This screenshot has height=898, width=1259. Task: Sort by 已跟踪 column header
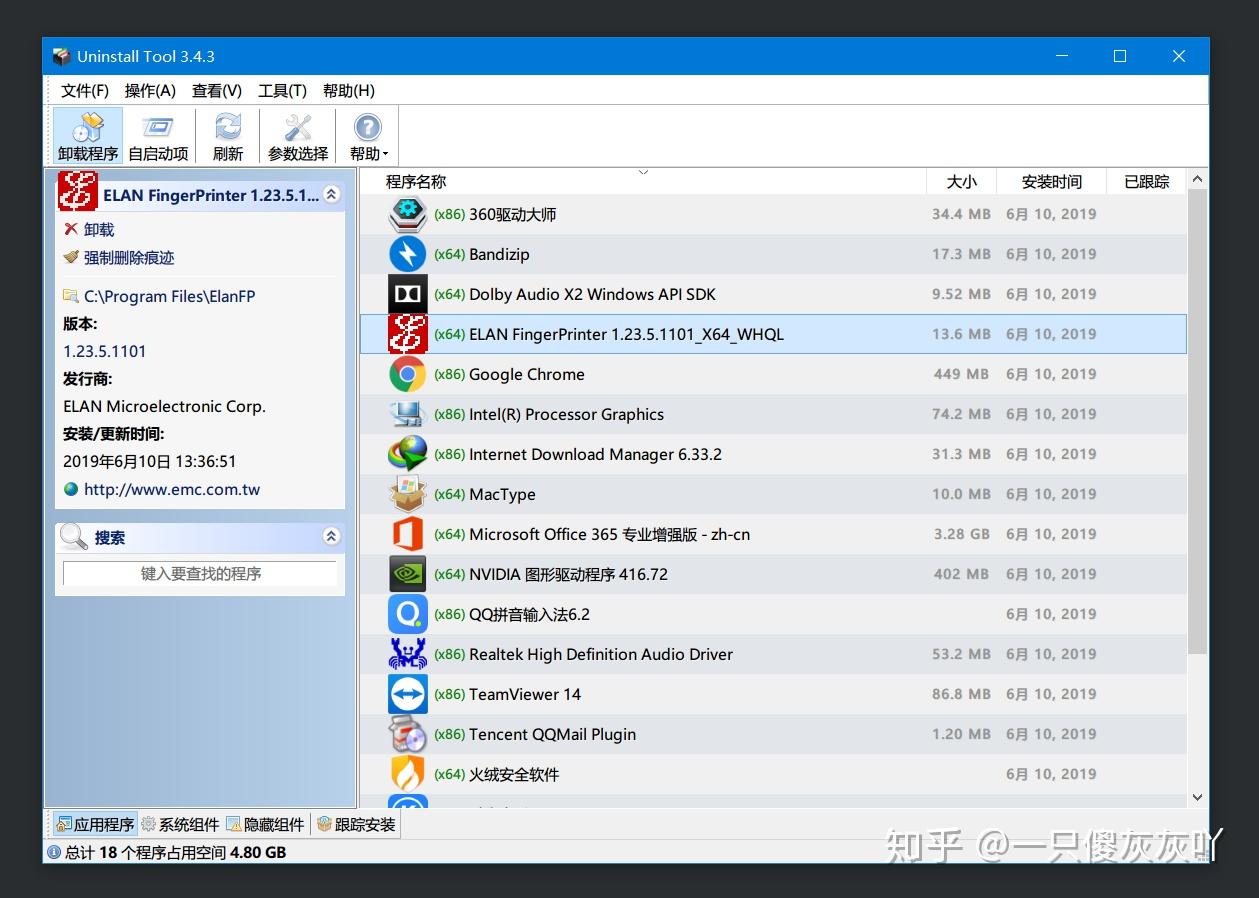(x=1147, y=181)
